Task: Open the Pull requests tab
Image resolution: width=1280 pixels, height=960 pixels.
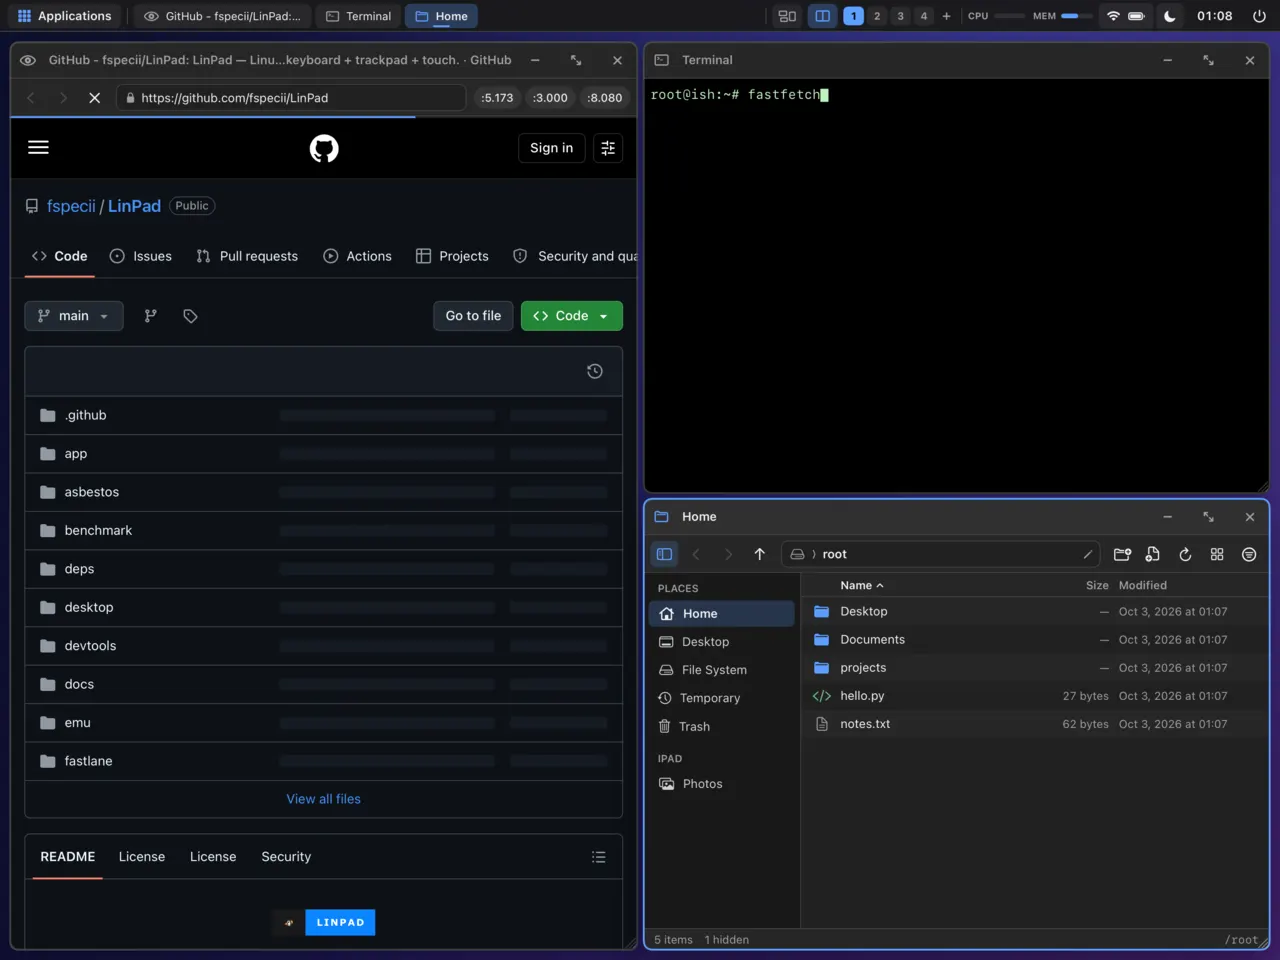Action: [x=247, y=256]
